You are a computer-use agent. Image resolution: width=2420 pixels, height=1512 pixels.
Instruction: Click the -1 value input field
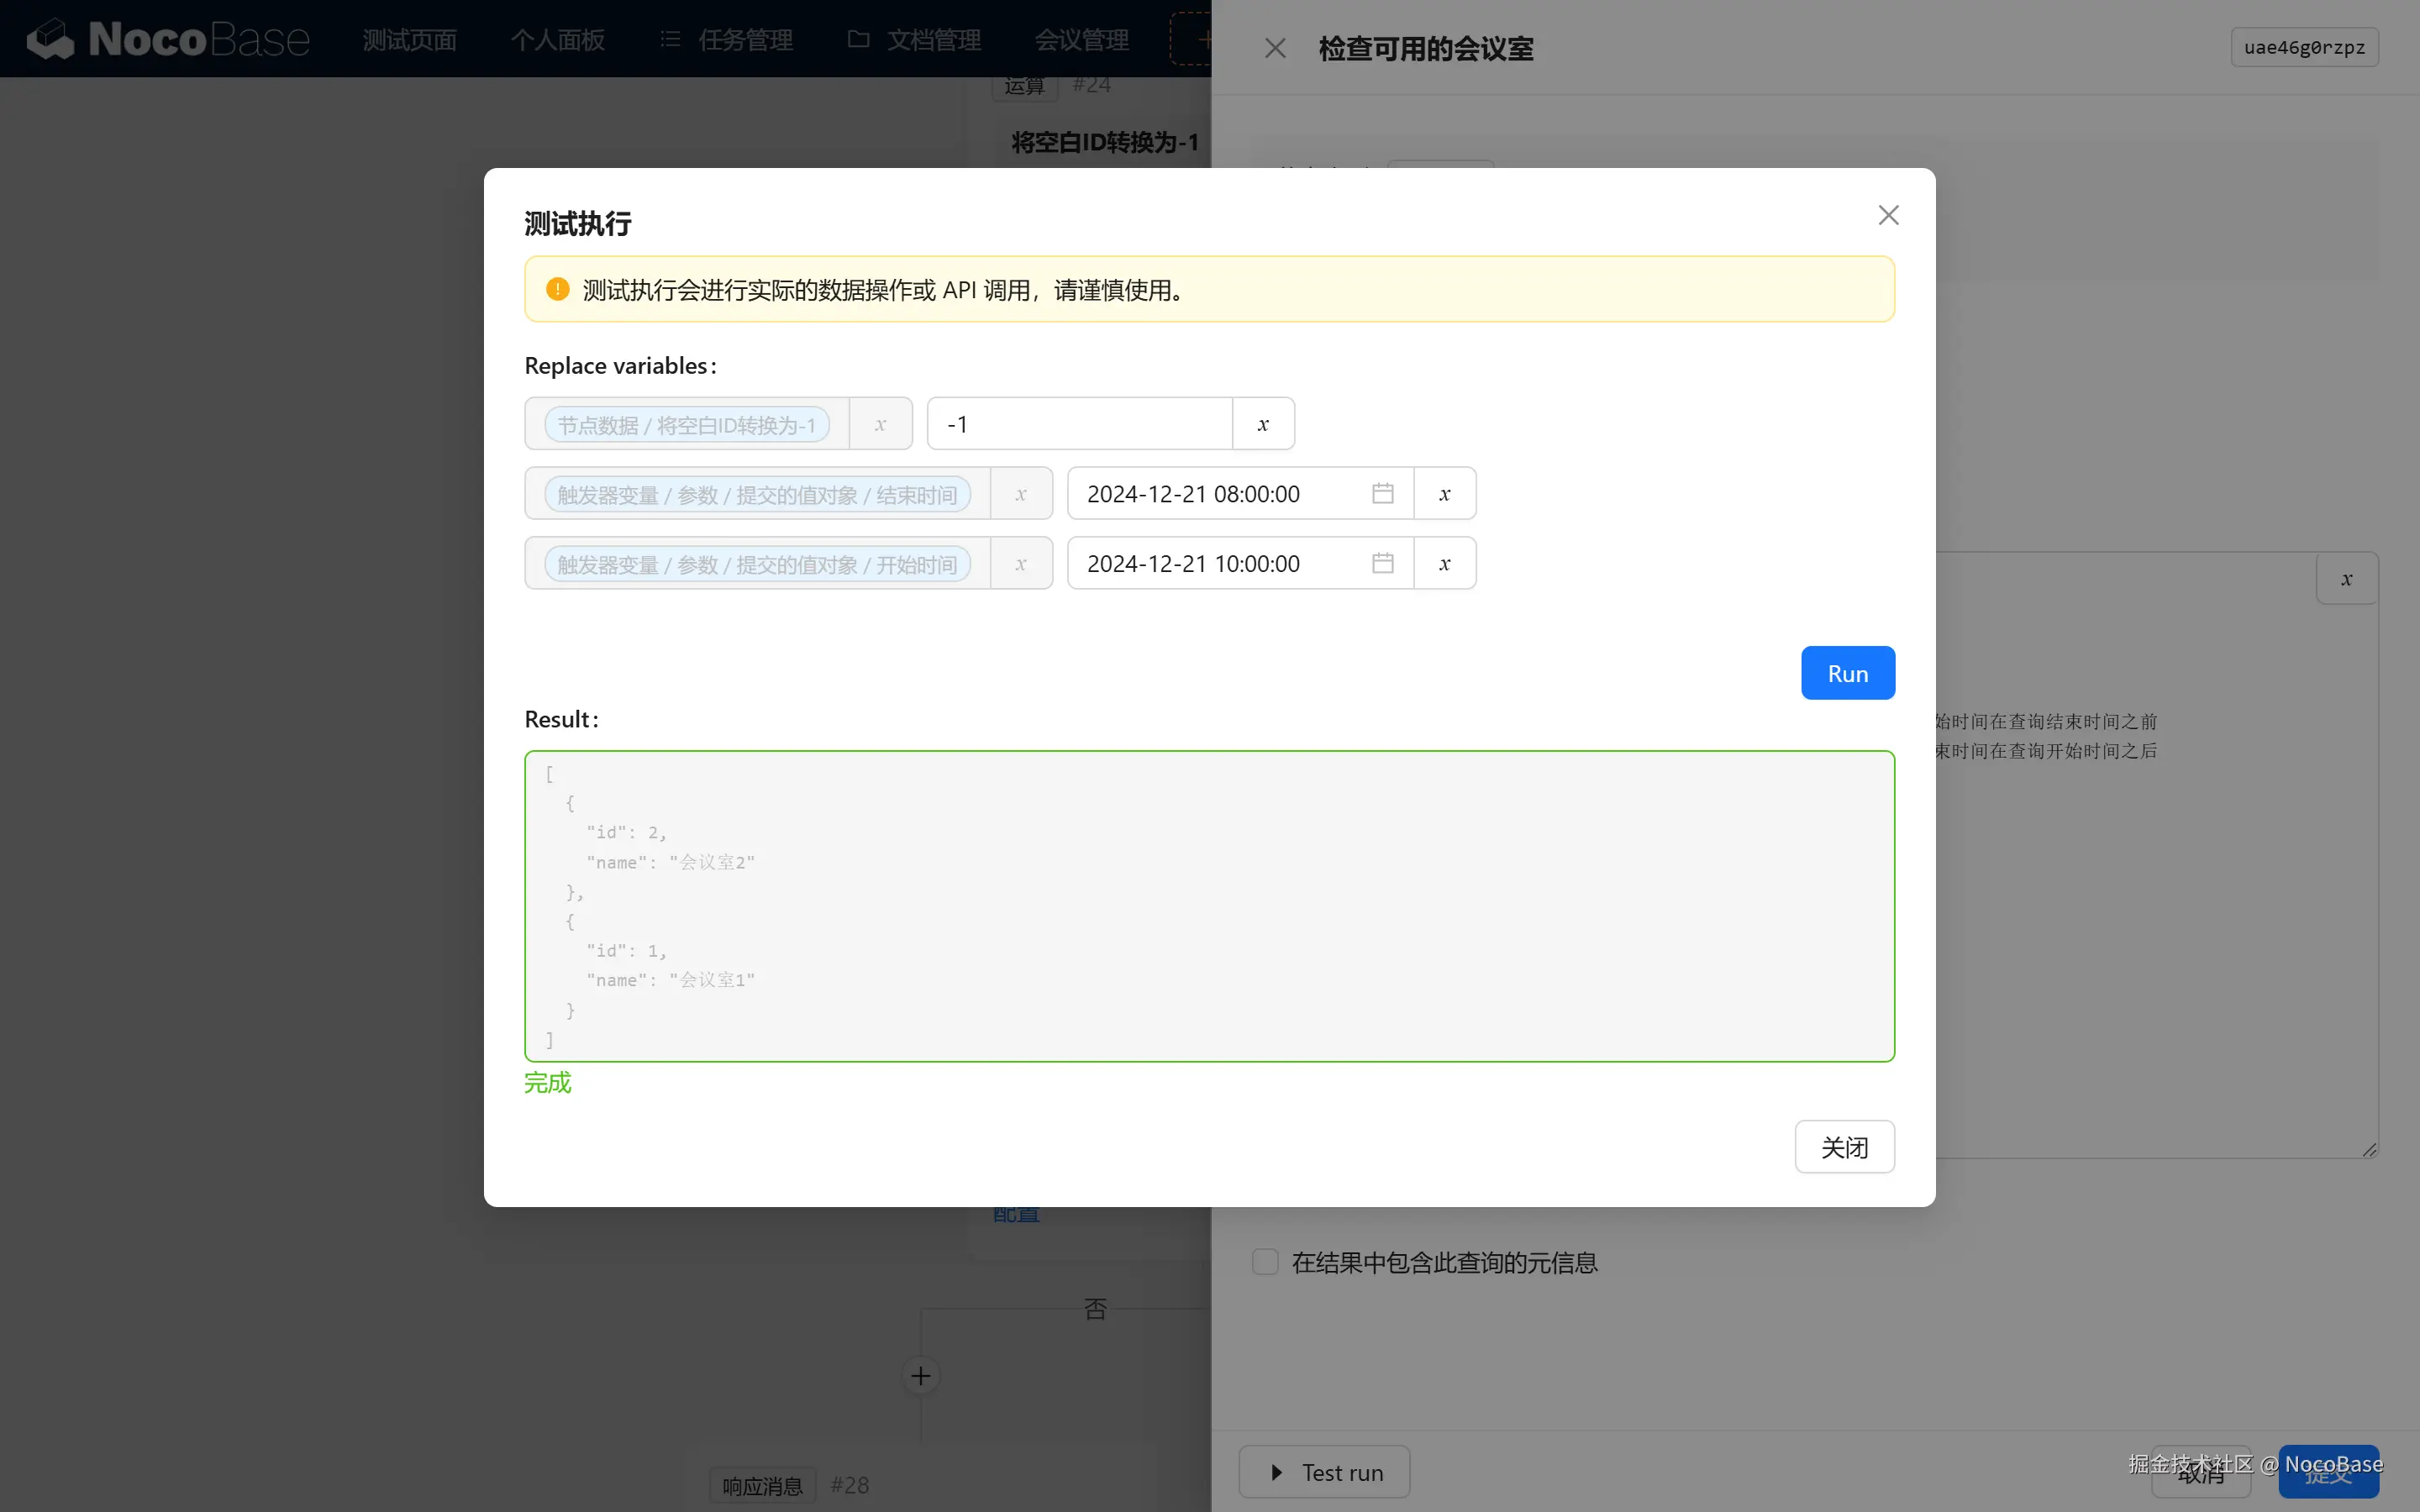point(1078,424)
